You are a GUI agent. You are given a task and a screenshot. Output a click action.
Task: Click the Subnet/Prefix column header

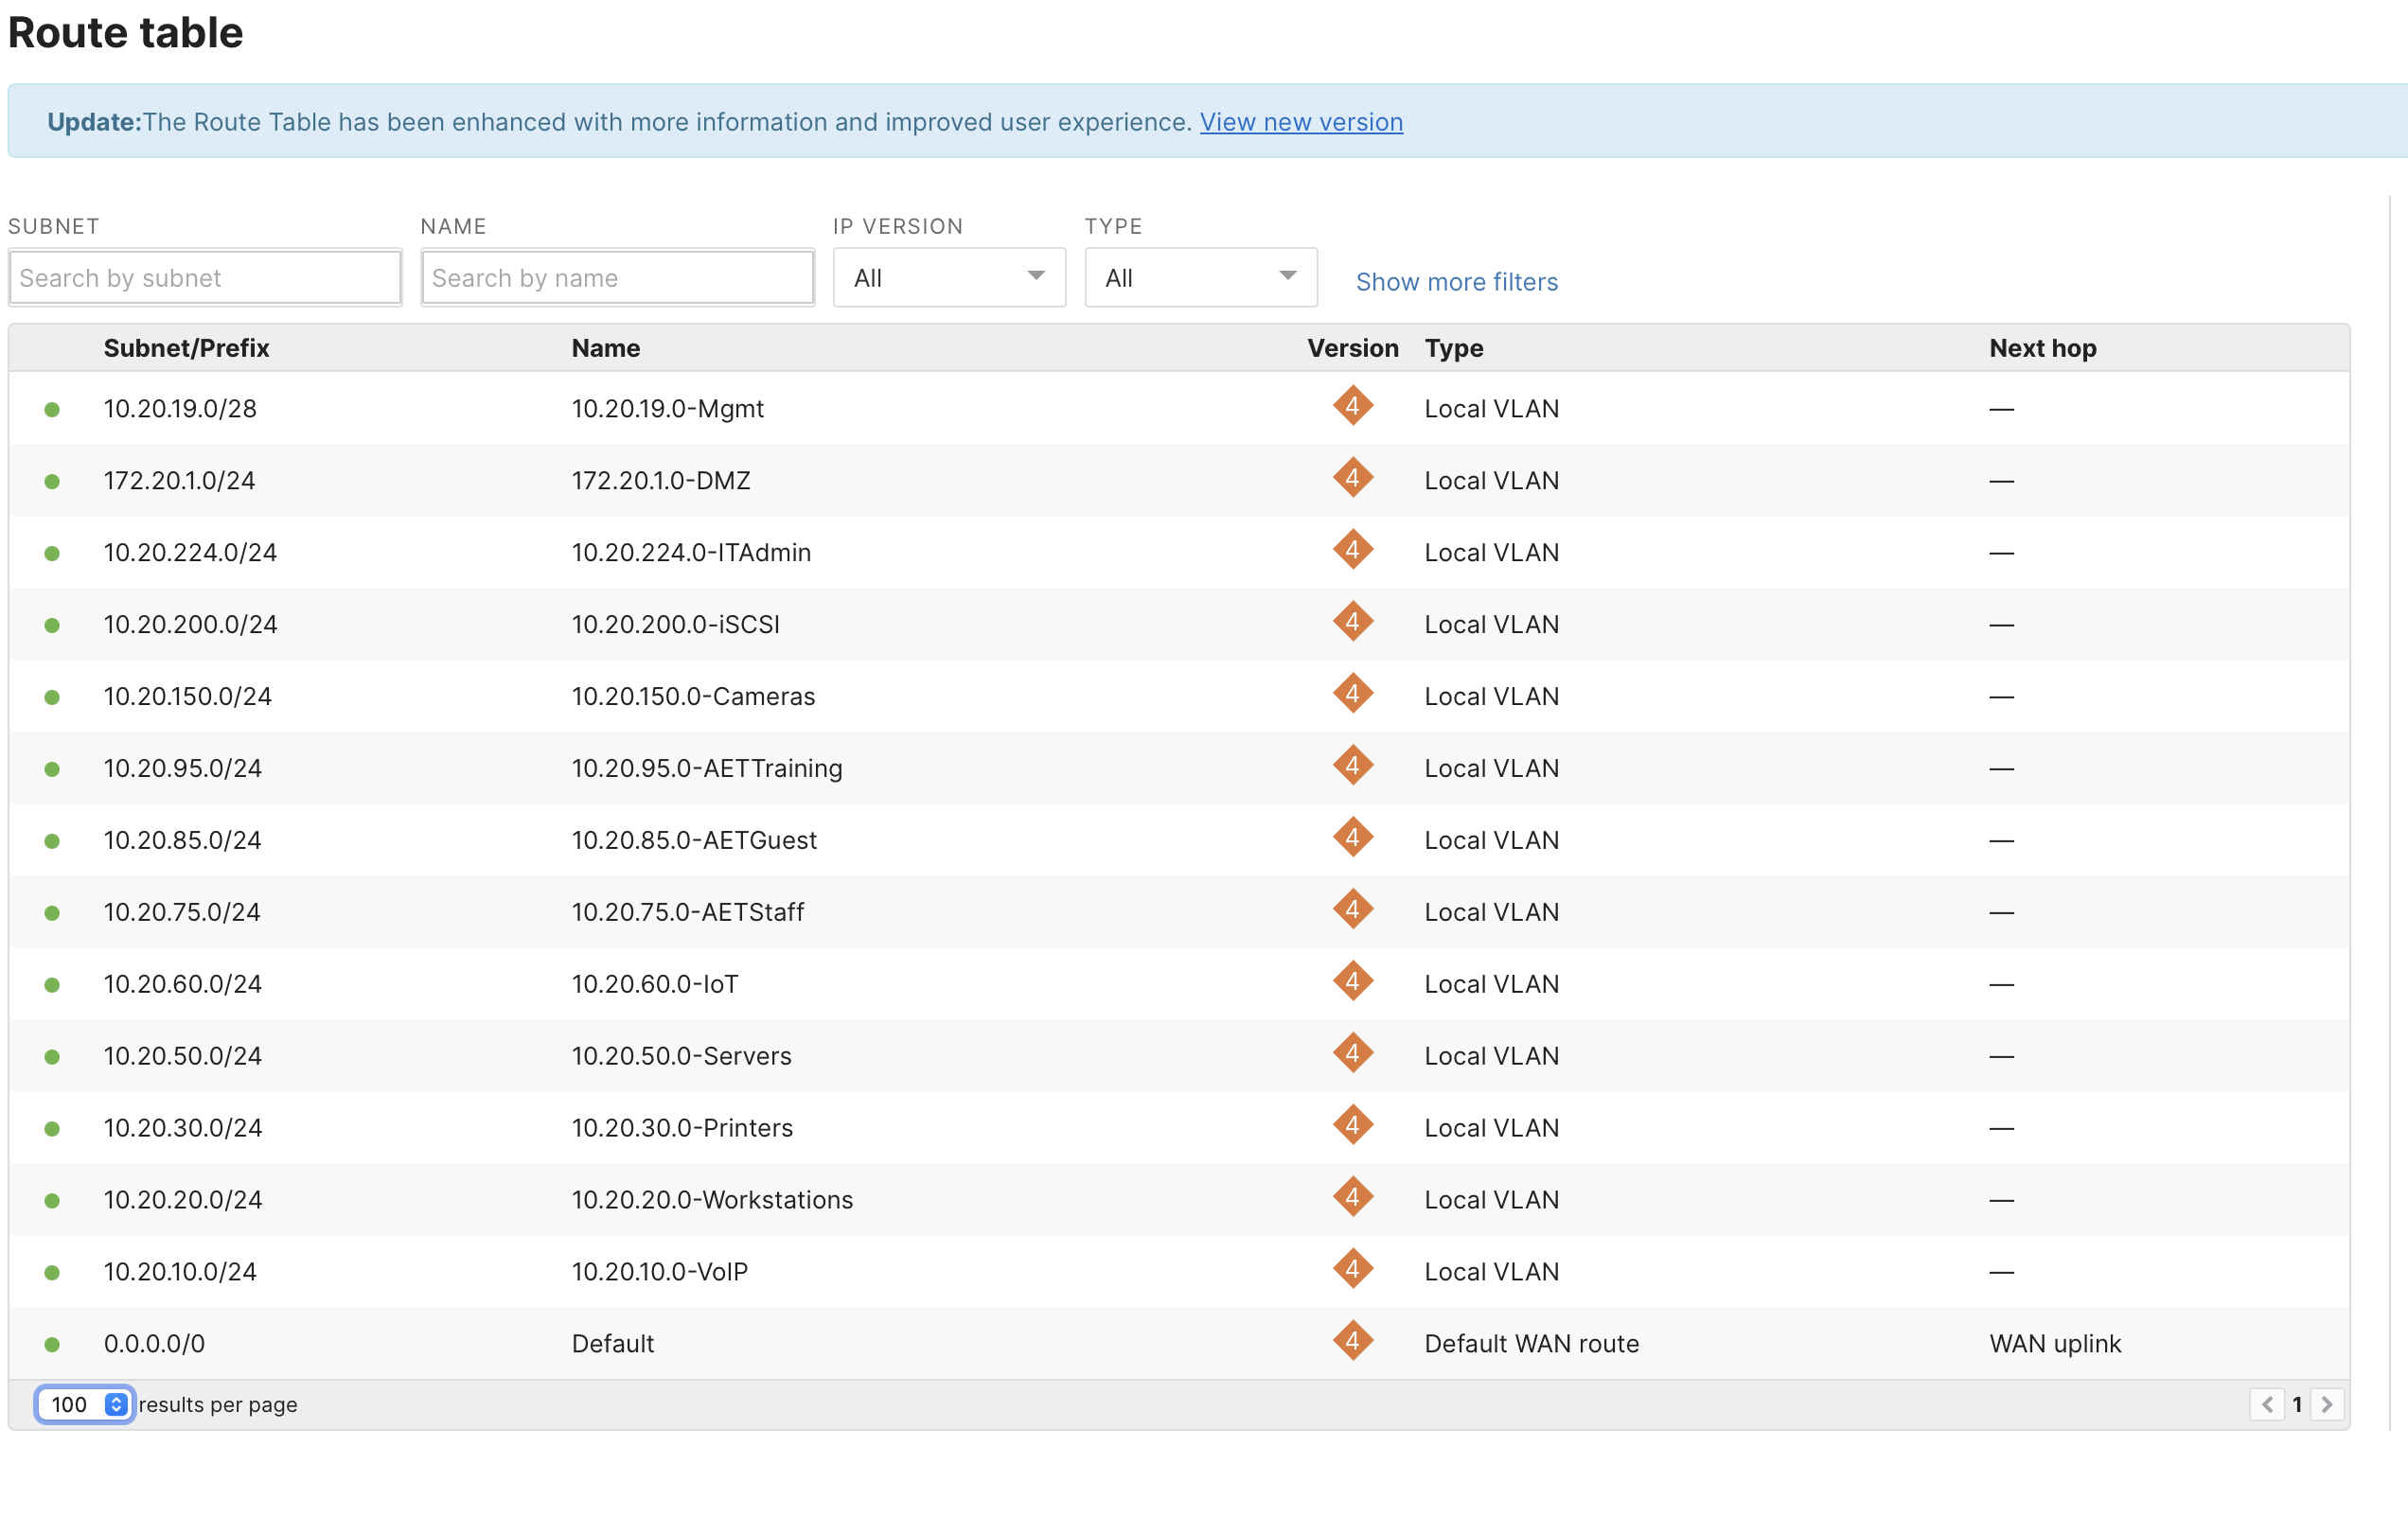[186, 347]
